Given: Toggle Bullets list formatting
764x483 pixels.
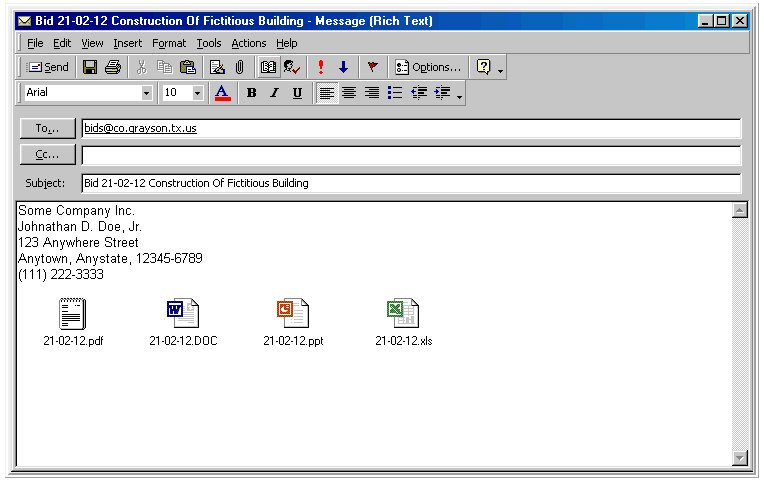Looking at the screenshot, I should [x=395, y=93].
